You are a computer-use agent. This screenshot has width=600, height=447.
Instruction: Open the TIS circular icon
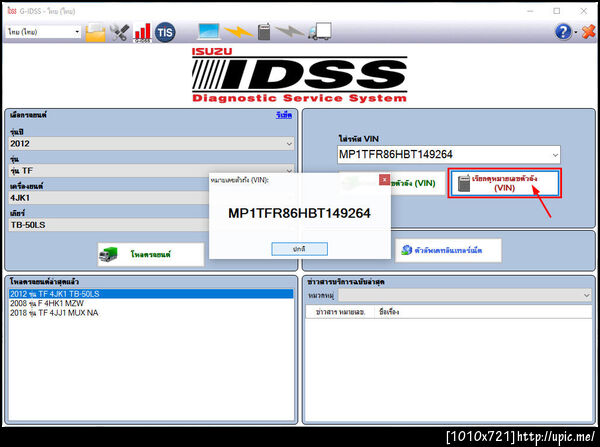[x=165, y=32]
